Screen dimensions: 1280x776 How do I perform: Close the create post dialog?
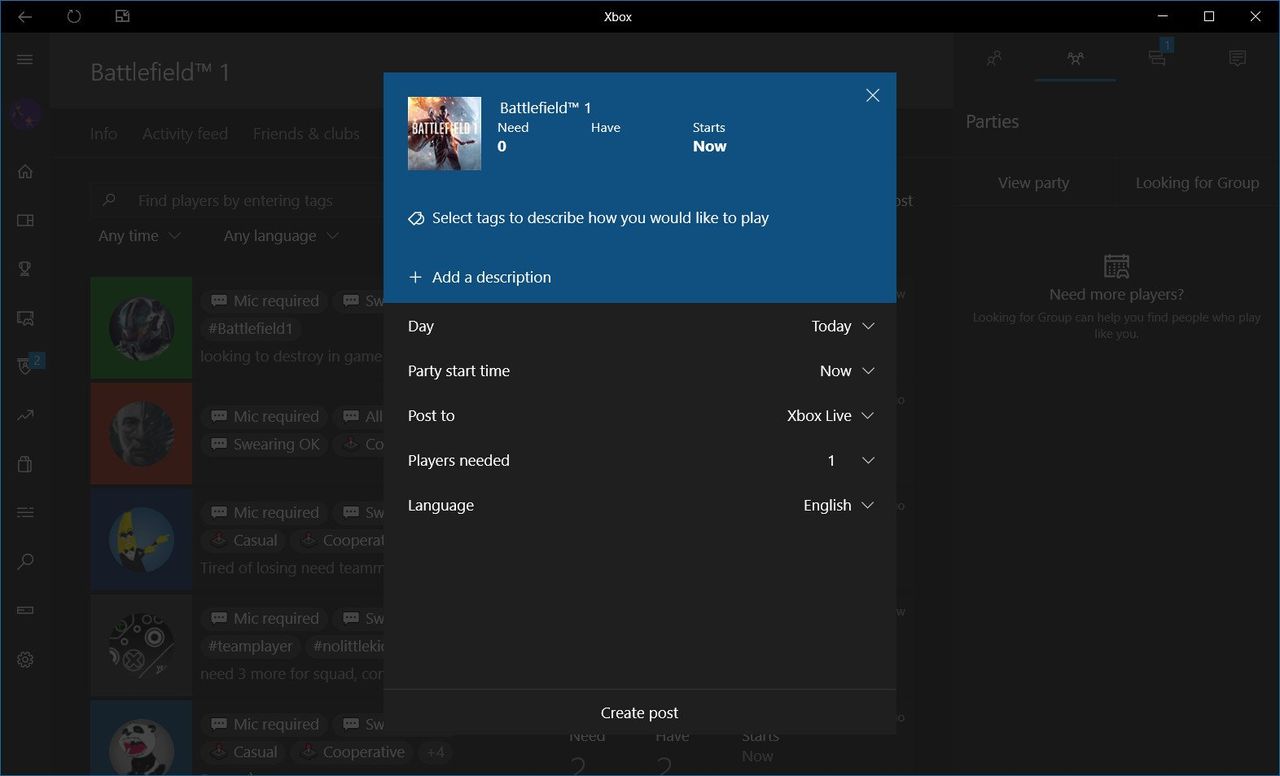(x=873, y=95)
